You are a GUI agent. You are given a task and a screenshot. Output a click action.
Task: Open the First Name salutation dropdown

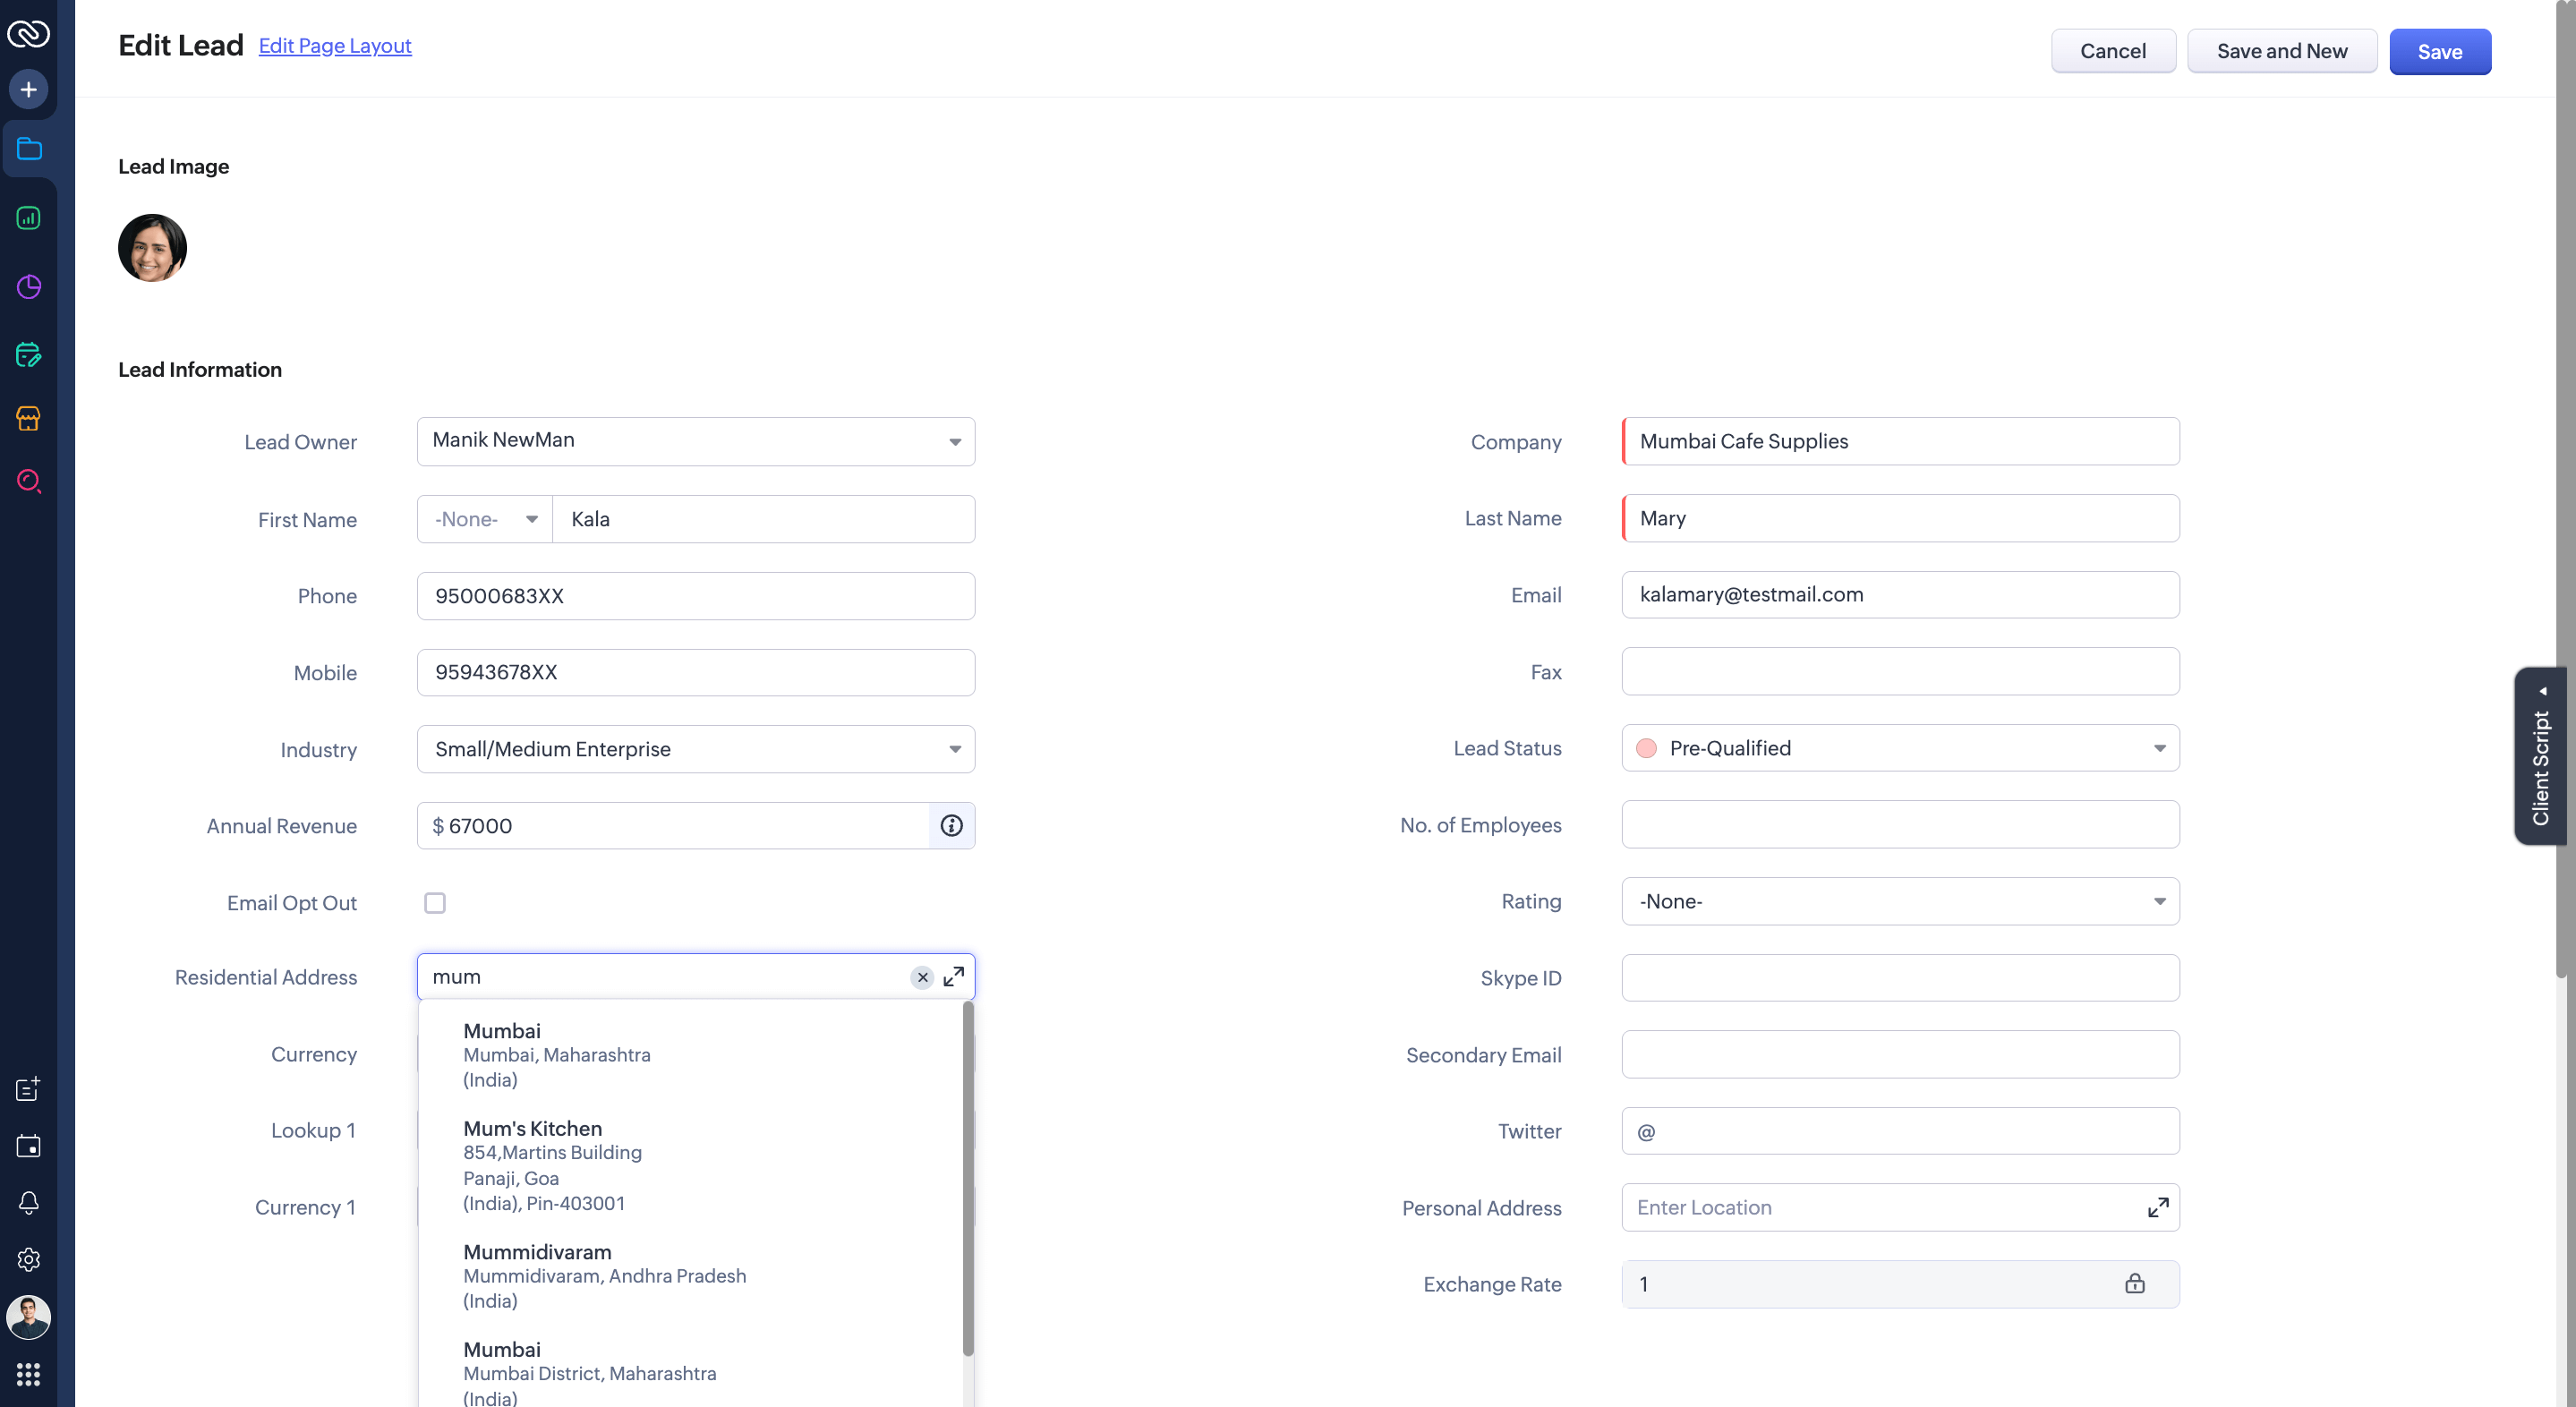coord(485,519)
